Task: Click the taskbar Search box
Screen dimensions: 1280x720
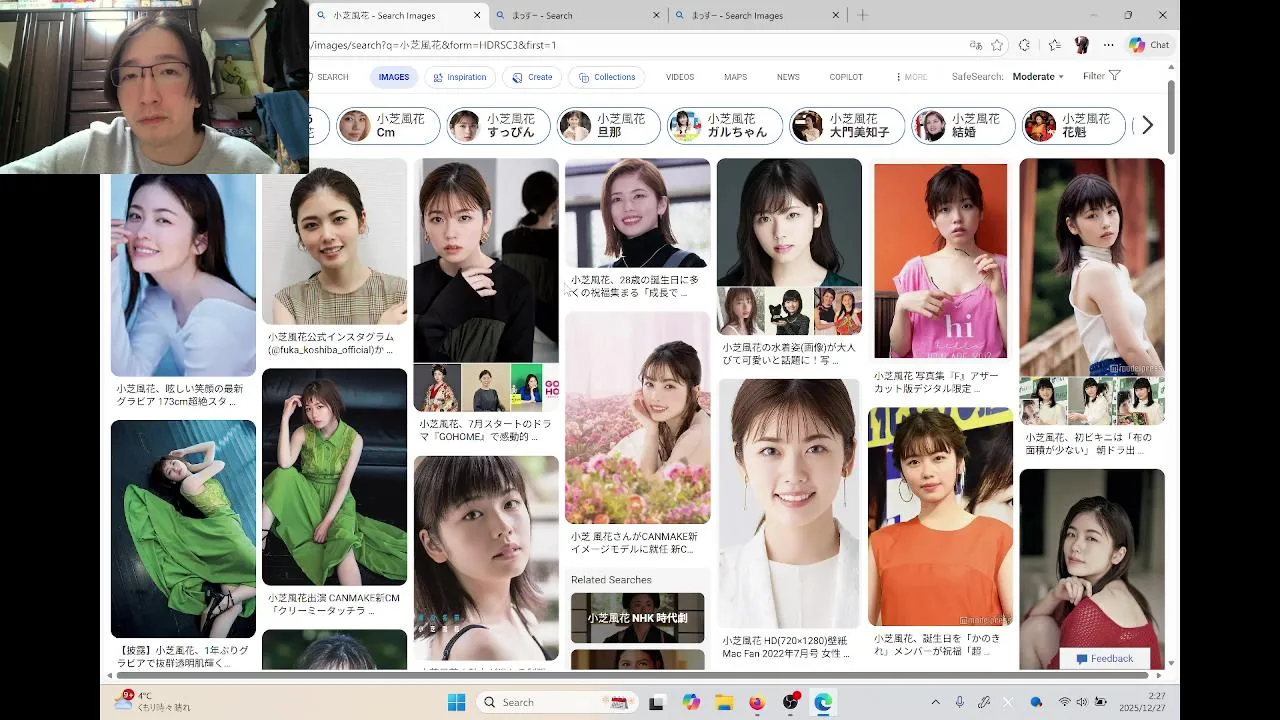Action: [557, 702]
